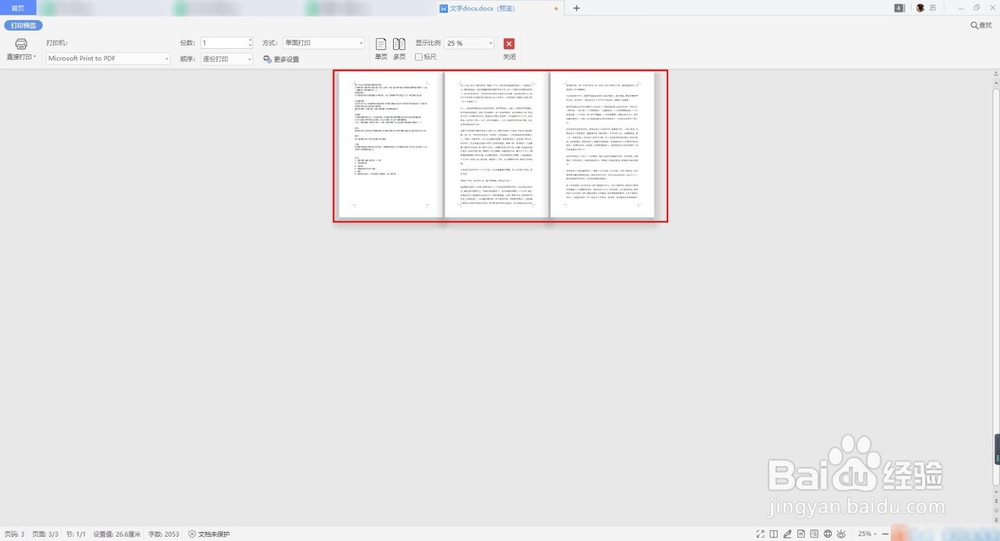This screenshot has height=541, width=1000.
Task: Click the 页面: 3/3 page indicator
Action: (45, 534)
